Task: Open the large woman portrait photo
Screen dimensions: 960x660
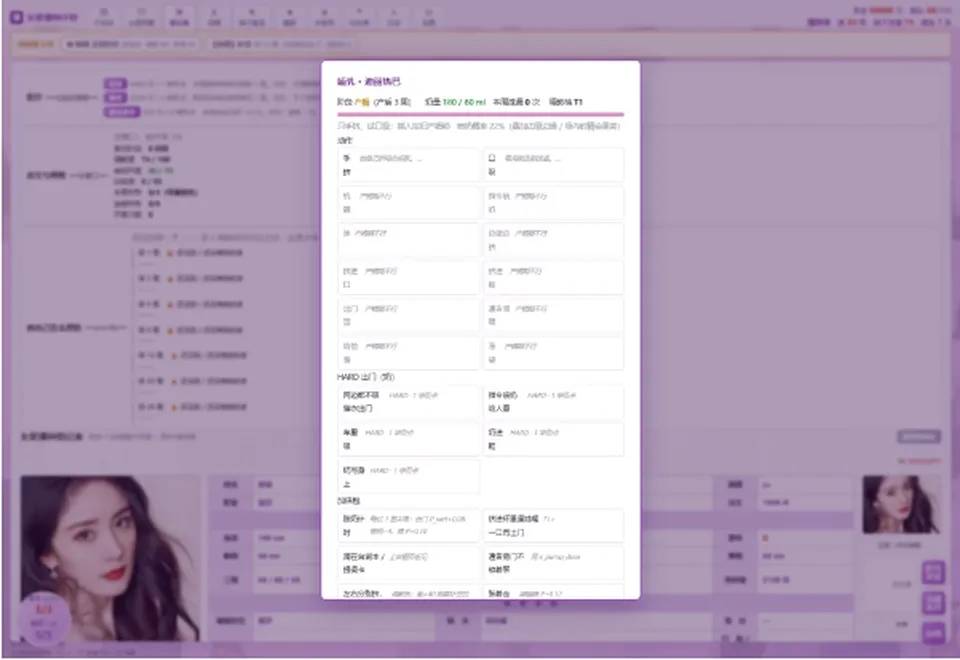Action: [110, 558]
